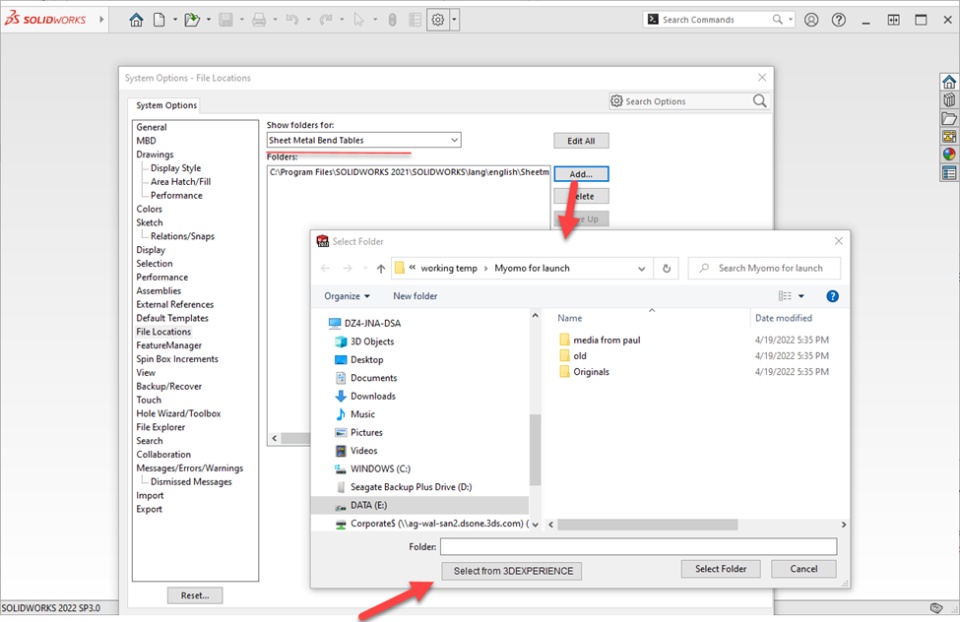Image resolution: width=960 pixels, height=622 pixels.
Task: Open Custom Properties task pane icon
Action: coord(949,173)
